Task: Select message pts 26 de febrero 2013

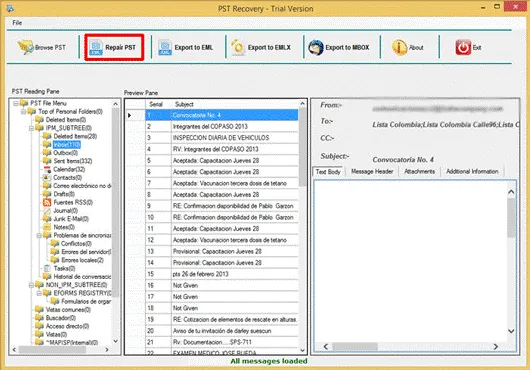Action: pyautogui.click(x=222, y=274)
